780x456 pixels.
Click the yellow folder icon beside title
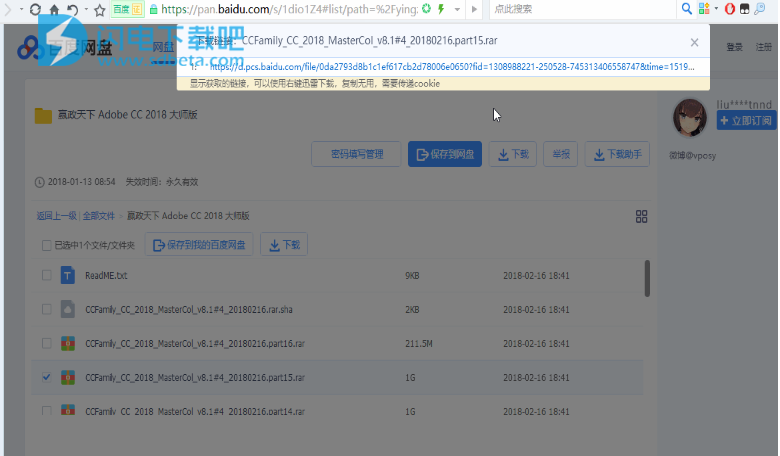point(43,115)
